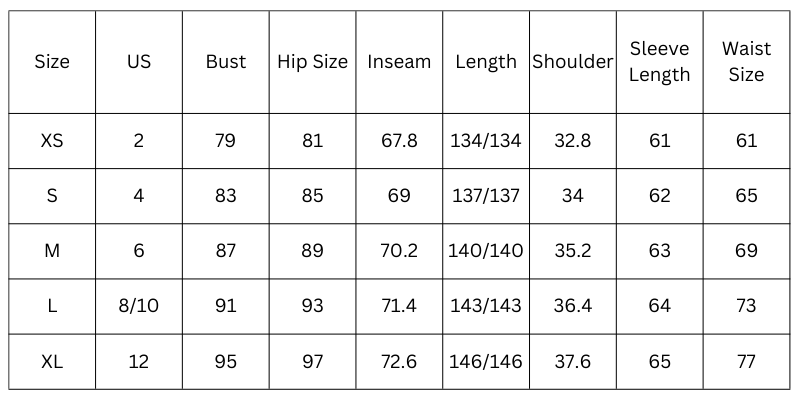The image size is (800, 400).
Task: Click the 146/146 length cell
Action: point(485,362)
